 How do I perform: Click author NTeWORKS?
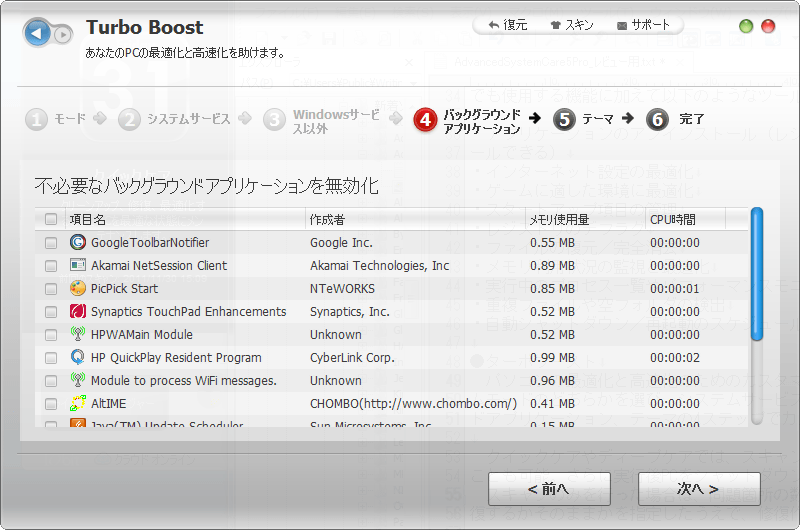pos(342,289)
